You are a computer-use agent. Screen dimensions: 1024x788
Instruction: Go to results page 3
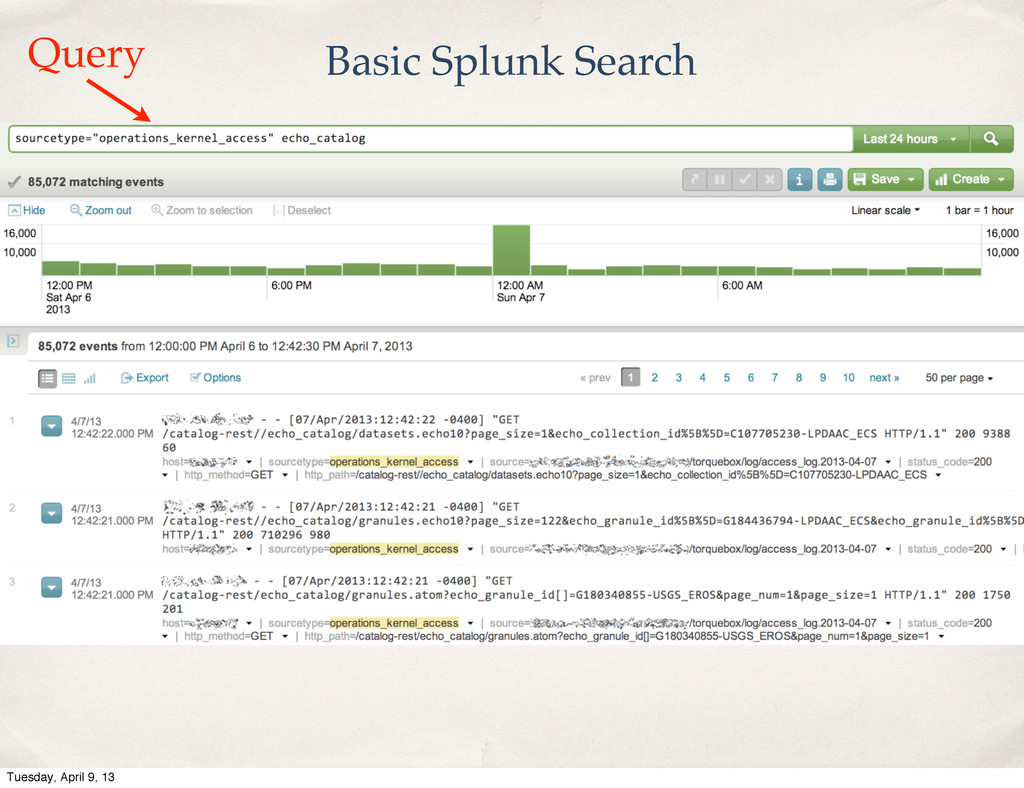tap(679, 378)
